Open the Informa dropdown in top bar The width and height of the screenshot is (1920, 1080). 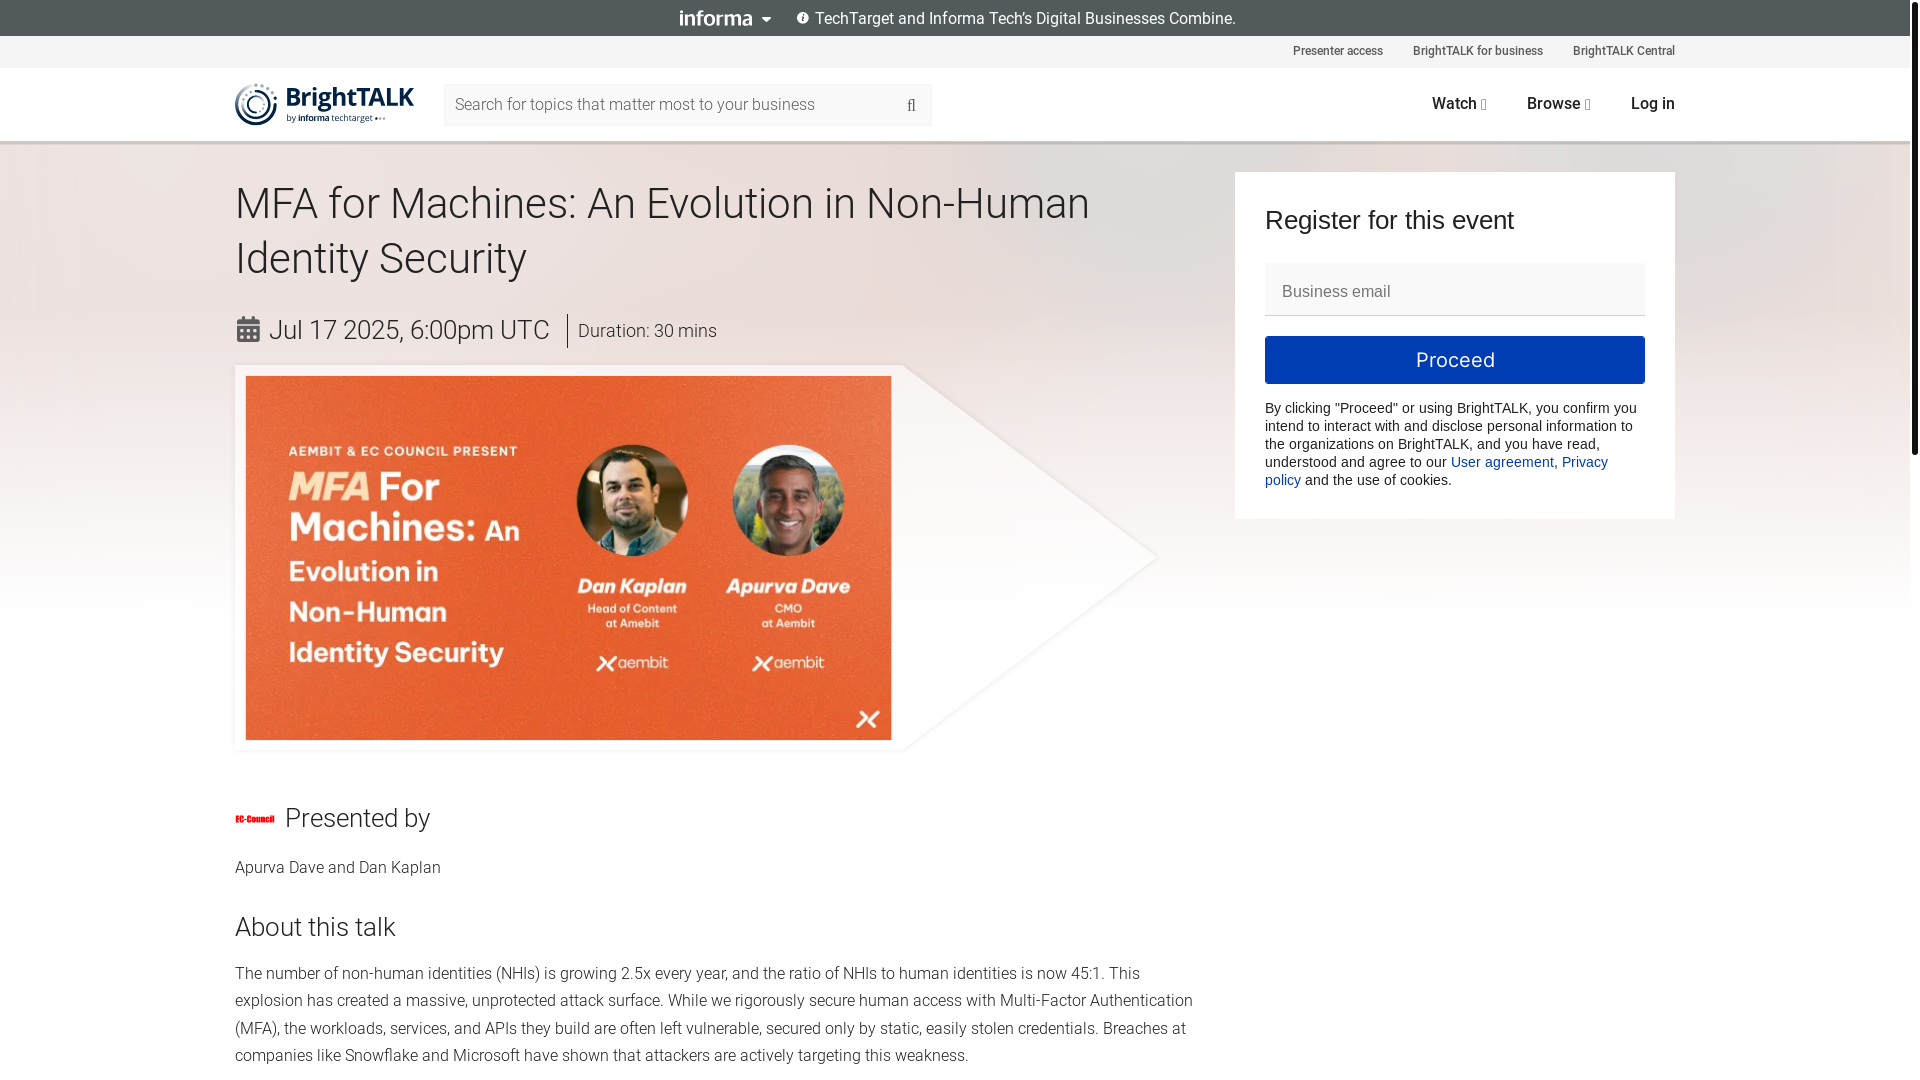[x=725, y=18]
